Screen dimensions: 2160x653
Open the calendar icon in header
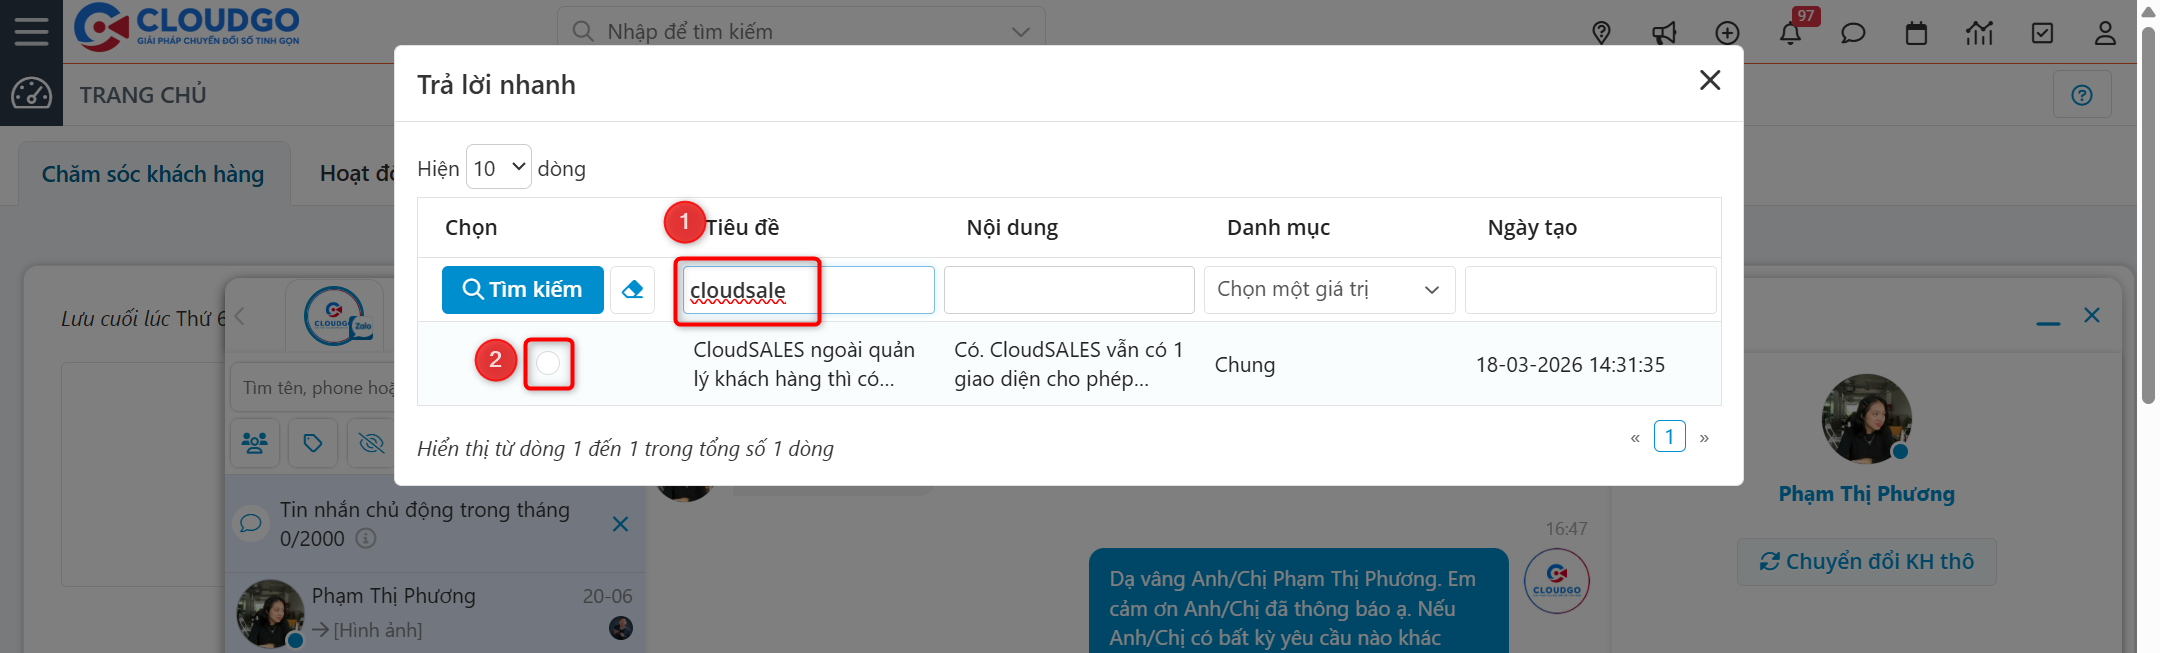click(x=1916, y=33)
